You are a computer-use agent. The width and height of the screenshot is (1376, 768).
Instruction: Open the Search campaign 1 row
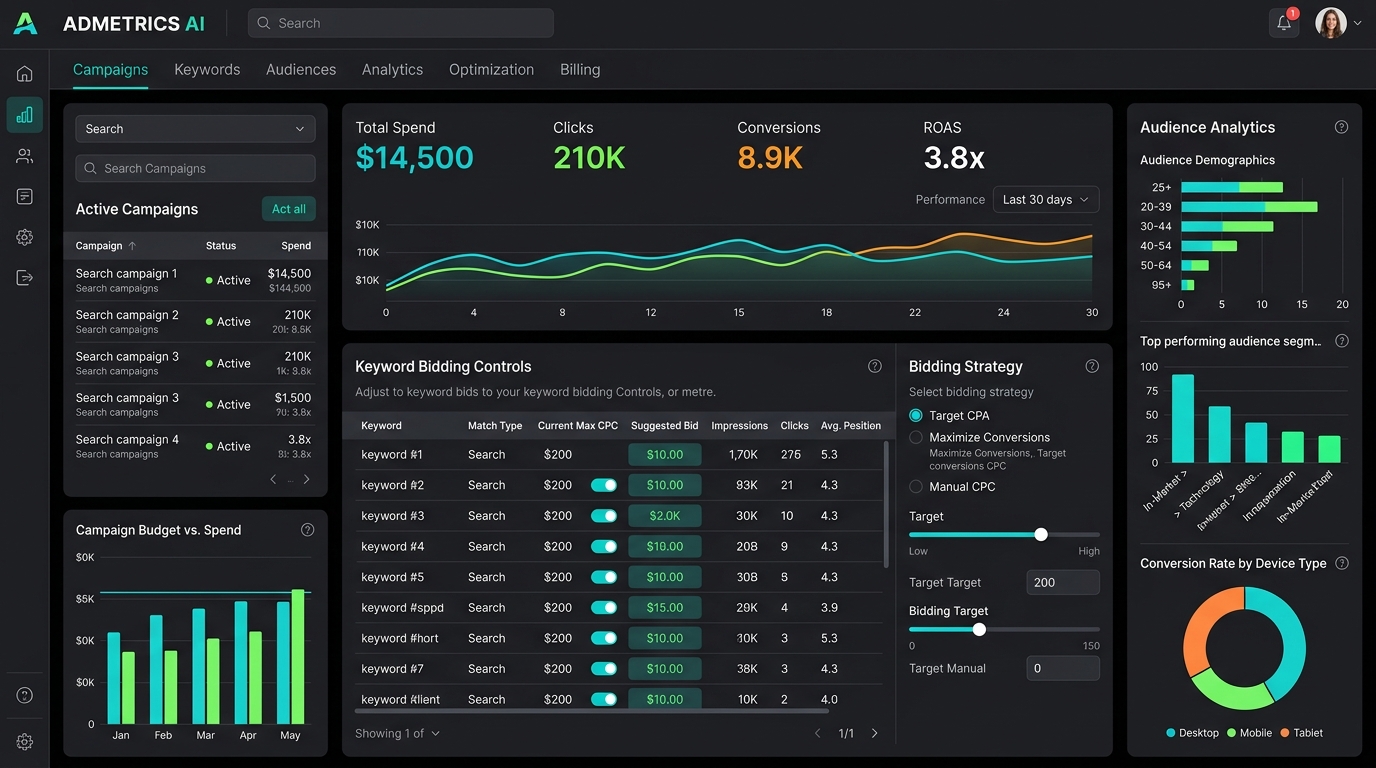[x=195, y=280]
